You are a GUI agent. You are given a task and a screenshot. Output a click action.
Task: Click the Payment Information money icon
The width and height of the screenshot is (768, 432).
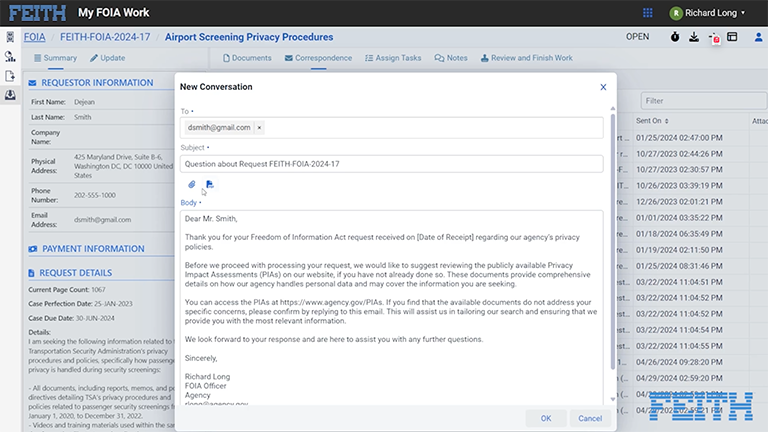click(33, 249)
